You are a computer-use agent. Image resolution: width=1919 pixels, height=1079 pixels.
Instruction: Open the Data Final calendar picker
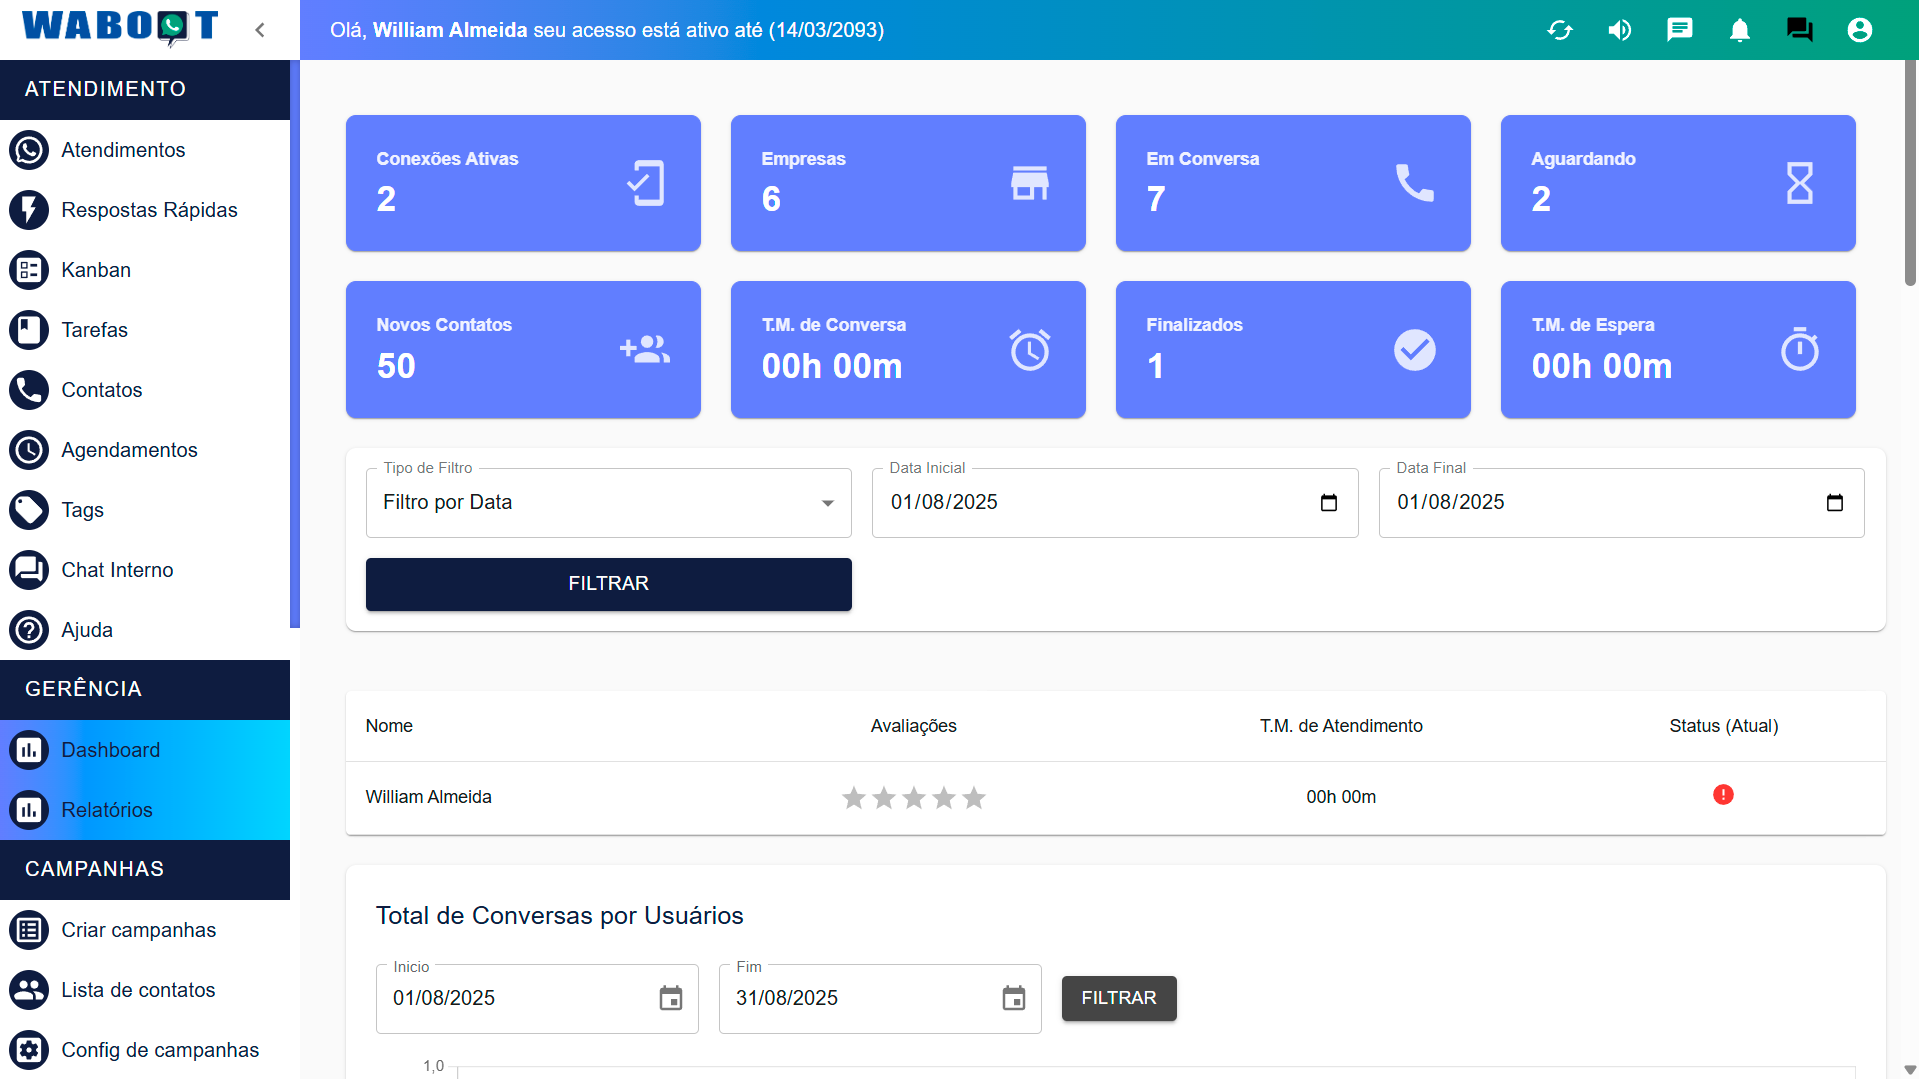coord(1835,503)
